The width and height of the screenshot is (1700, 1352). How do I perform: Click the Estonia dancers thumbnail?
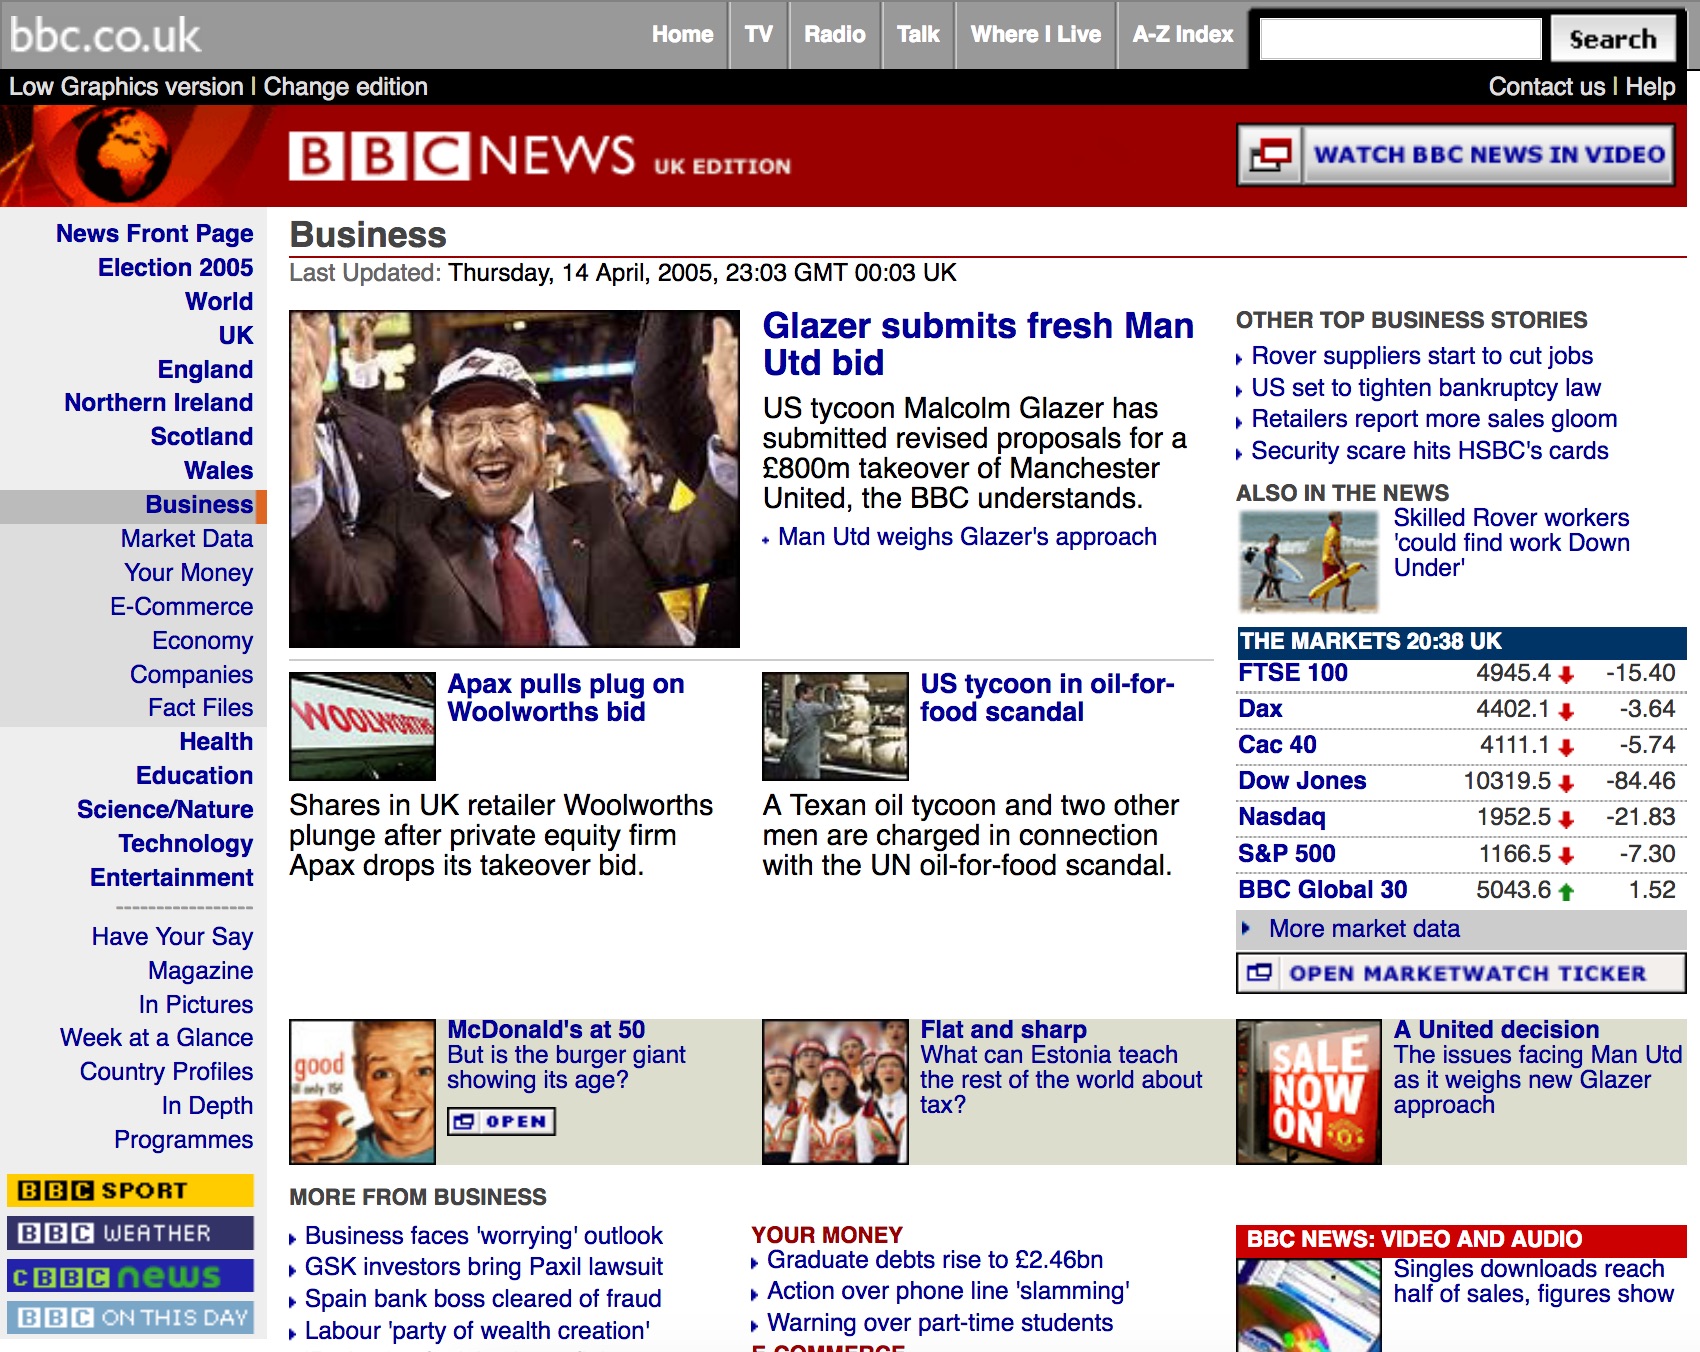[x=835, y=1092]
